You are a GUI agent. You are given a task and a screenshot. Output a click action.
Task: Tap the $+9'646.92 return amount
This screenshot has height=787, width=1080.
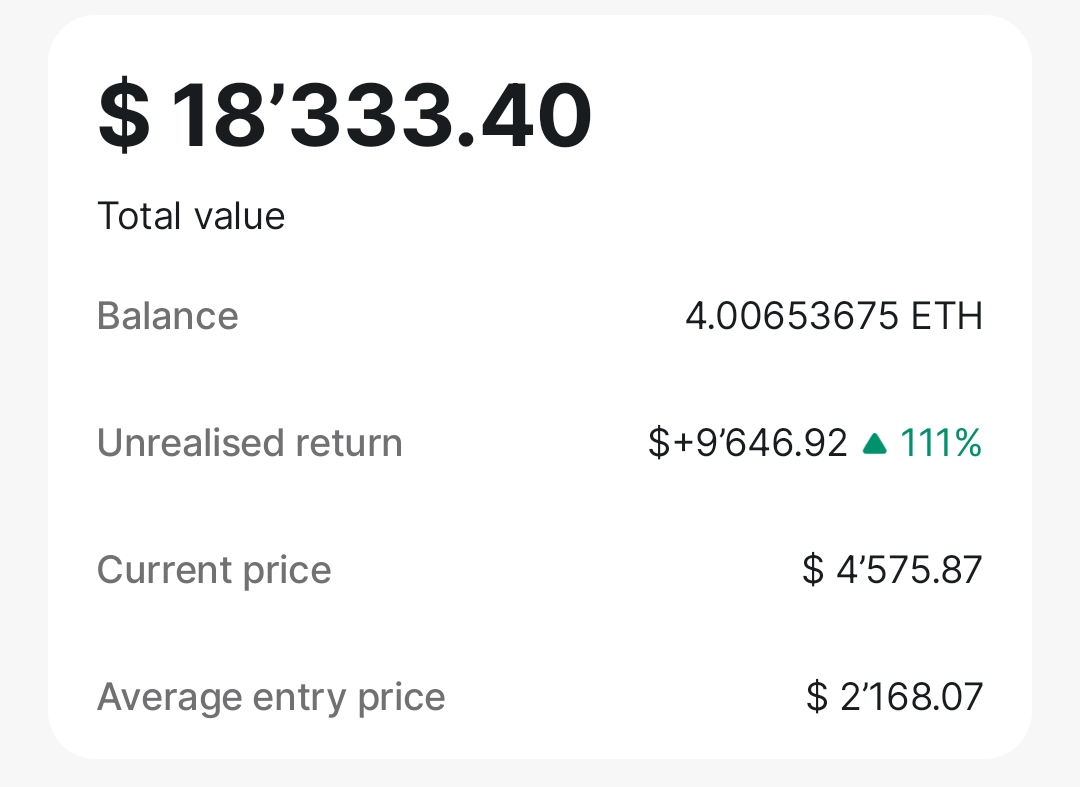pos(748,443)
